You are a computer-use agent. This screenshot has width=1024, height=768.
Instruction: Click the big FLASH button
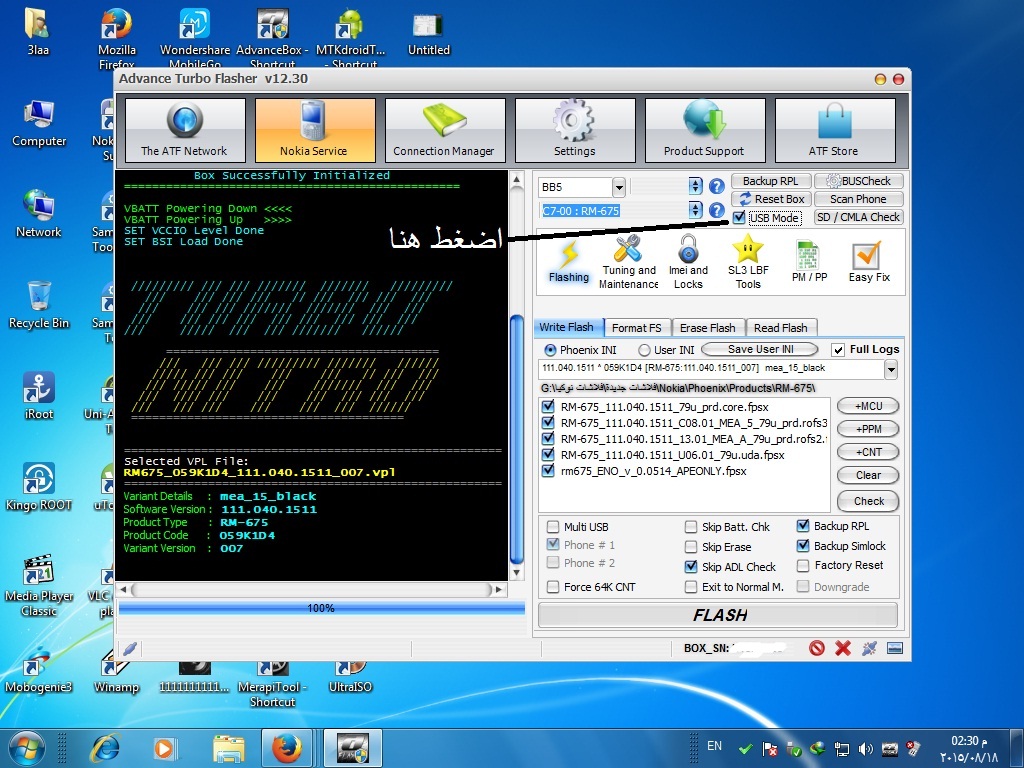point(718,615)
